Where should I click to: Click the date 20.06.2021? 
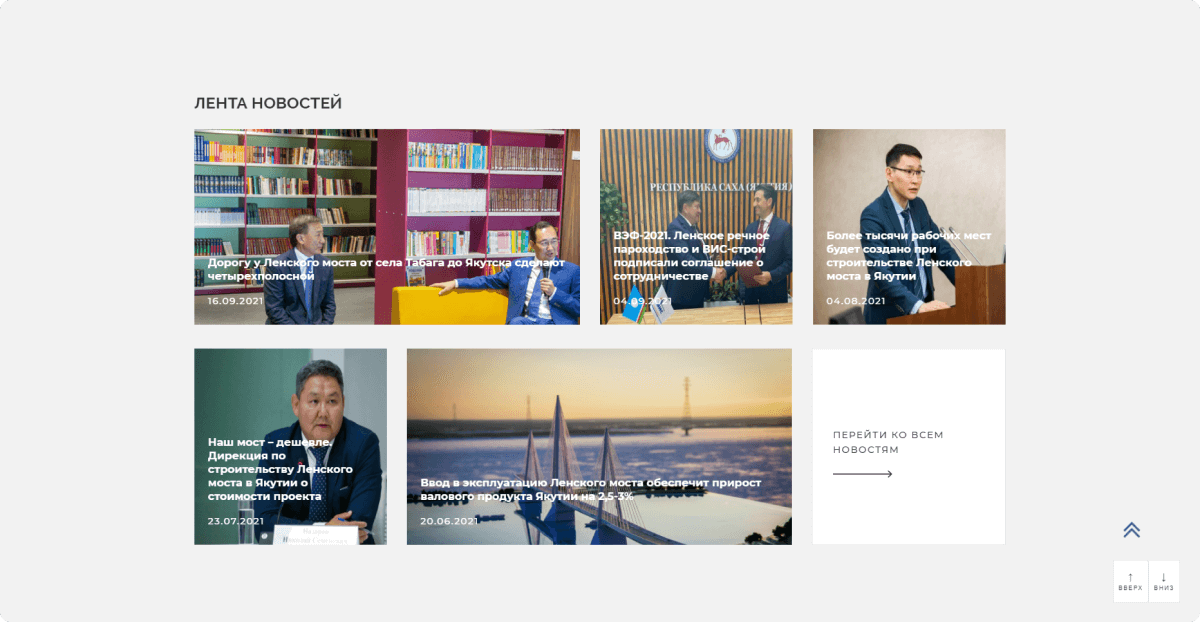point(449,521)
